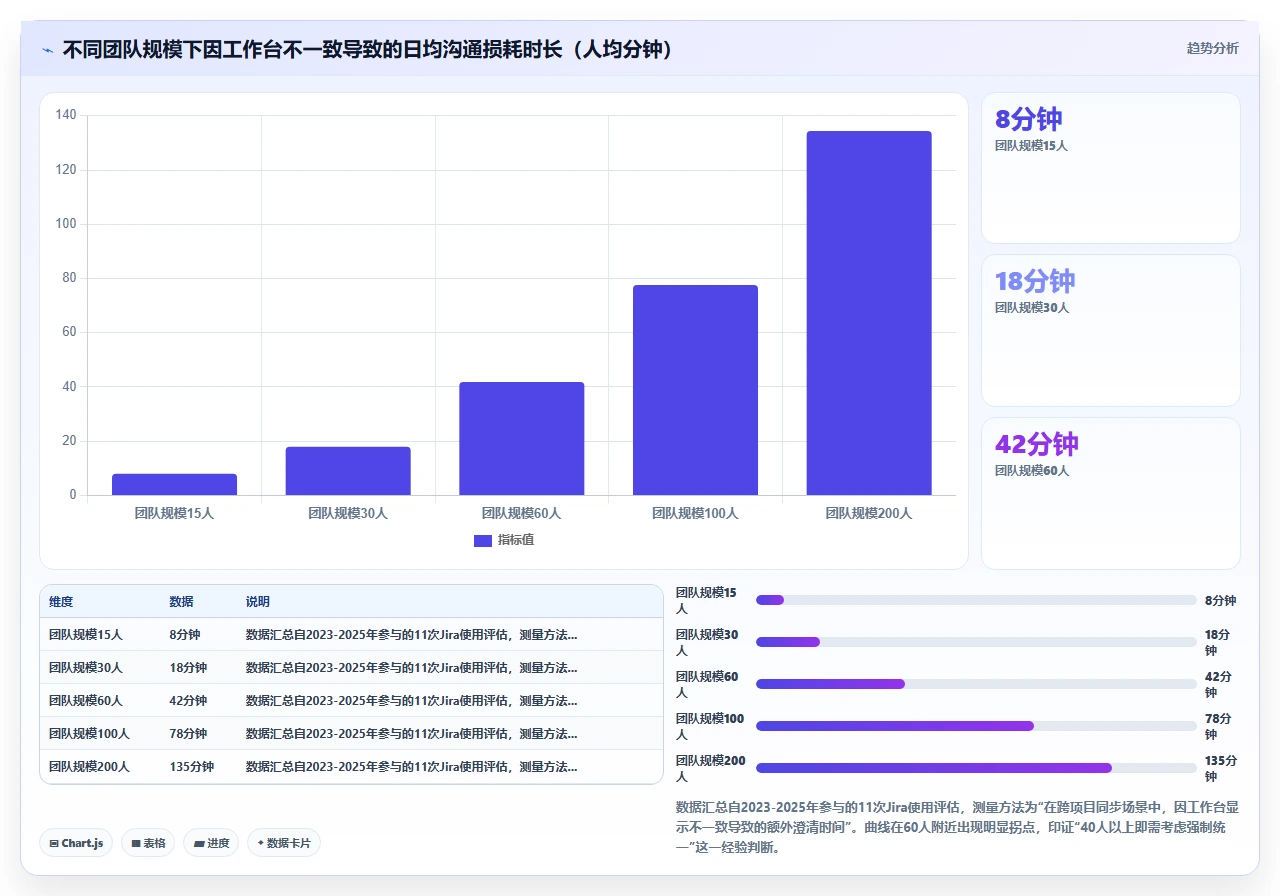The width and height of the screenshot is (1280, 896).
Task: Click the bar for 团队规模30人
Action: tap(348, 471)
